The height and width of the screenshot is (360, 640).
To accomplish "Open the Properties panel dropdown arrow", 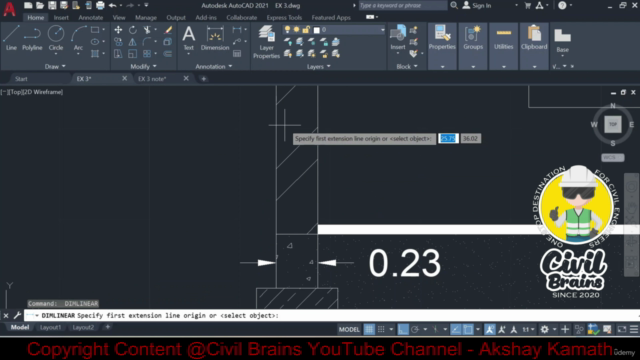I will pos(442,67).
